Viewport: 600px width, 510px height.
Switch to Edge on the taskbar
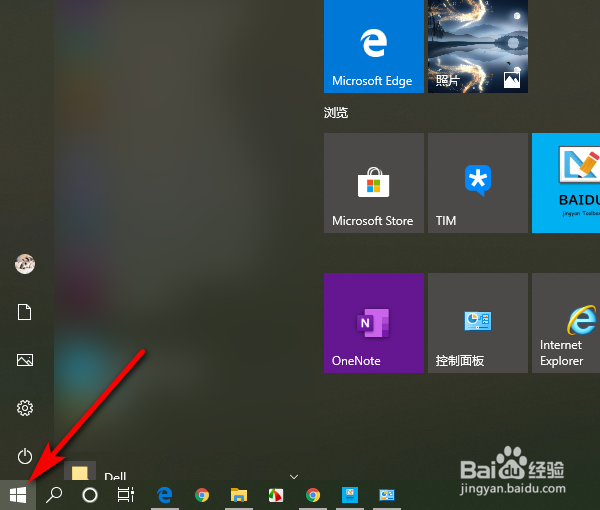click(165, 495)
